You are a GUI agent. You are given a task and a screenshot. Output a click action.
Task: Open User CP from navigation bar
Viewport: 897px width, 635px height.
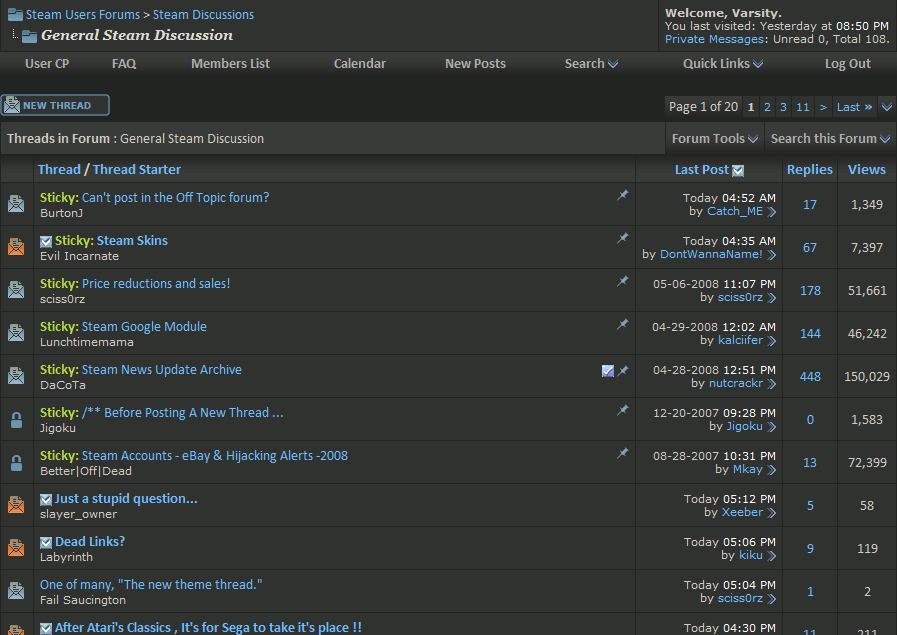[x=47, y=64]
